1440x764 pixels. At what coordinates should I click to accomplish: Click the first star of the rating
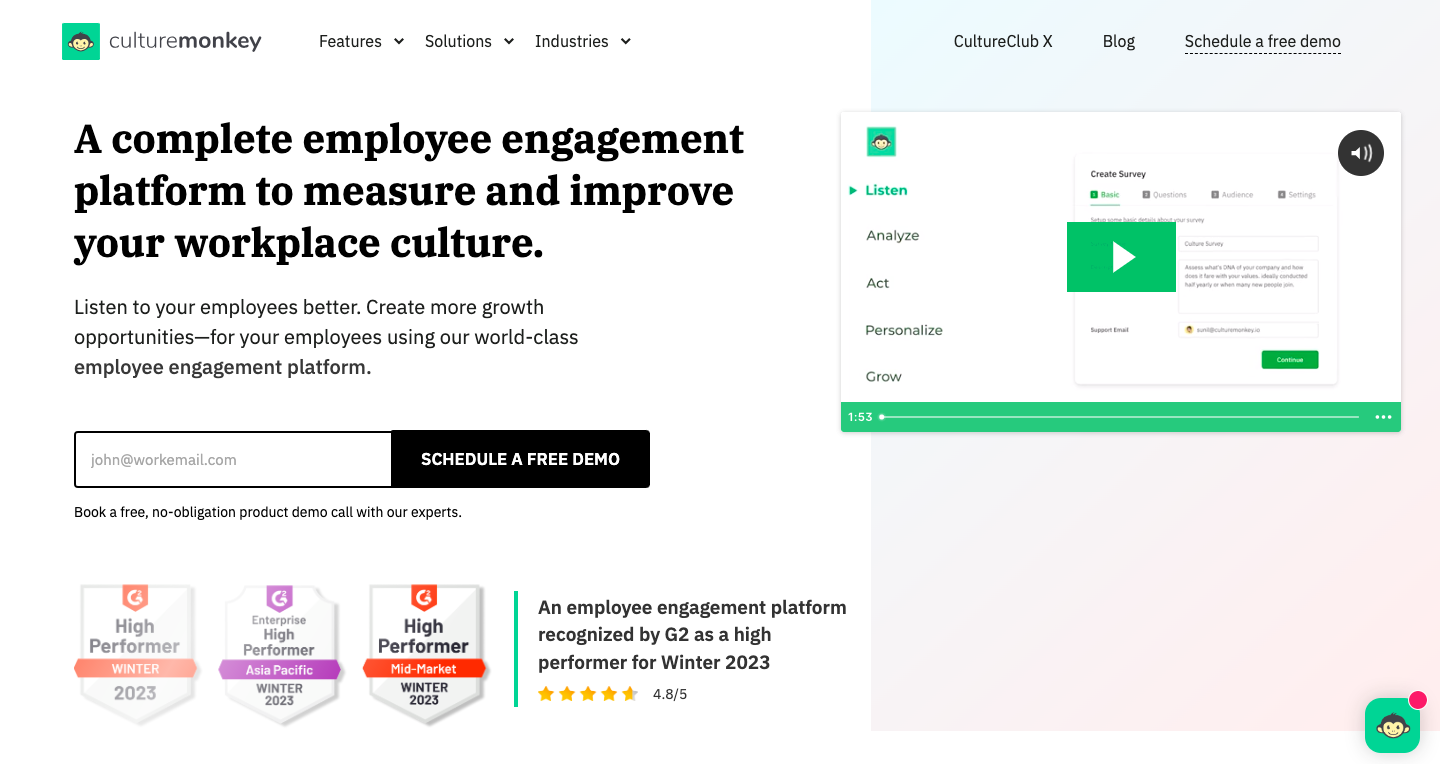point(548,693)
